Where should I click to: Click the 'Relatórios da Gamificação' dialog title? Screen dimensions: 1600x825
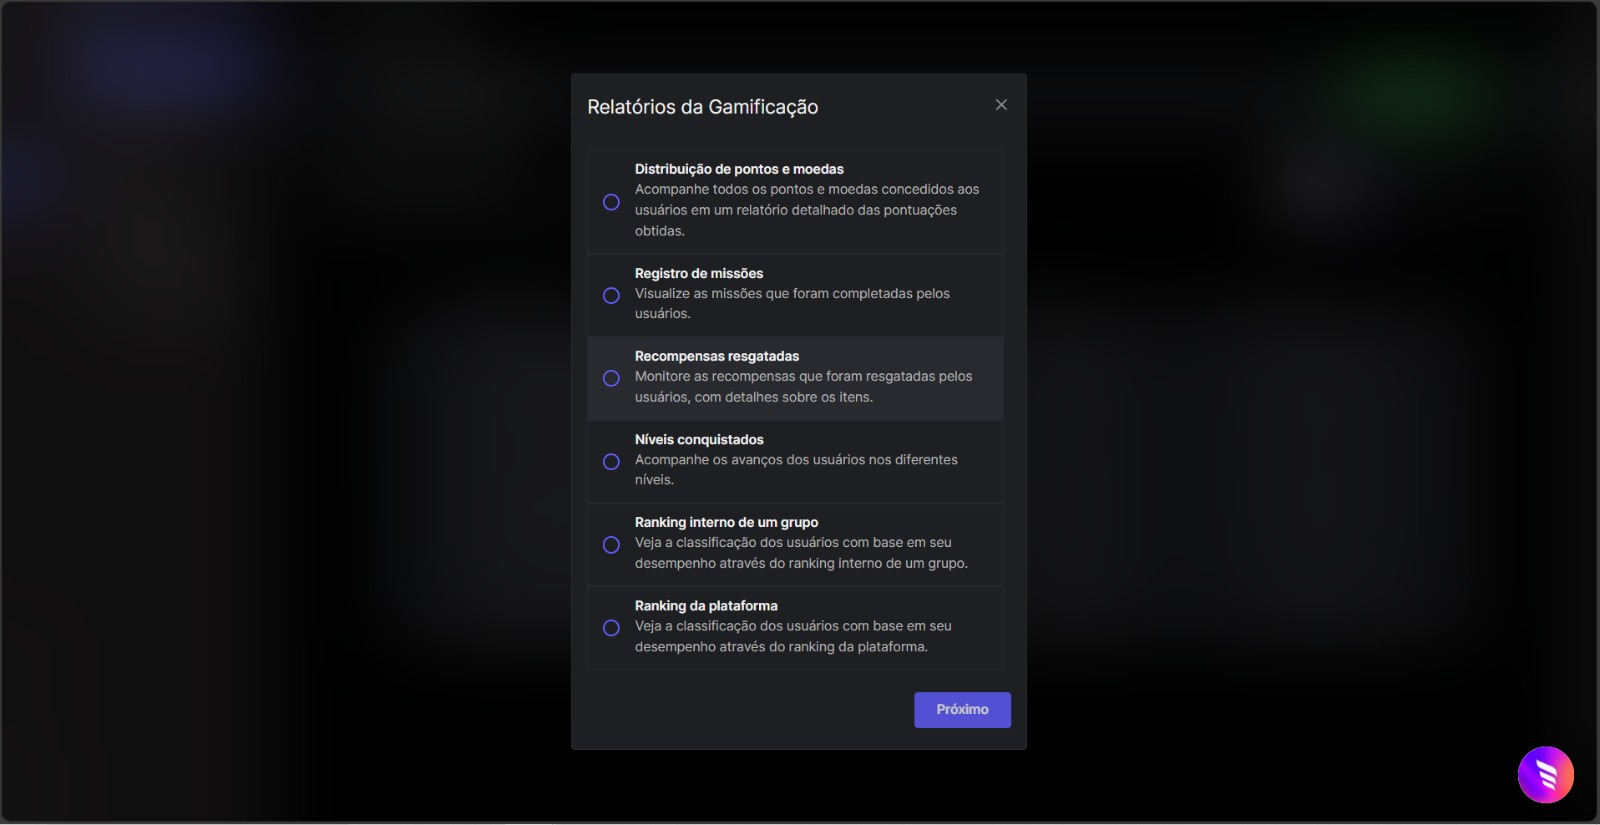[702, 107]
